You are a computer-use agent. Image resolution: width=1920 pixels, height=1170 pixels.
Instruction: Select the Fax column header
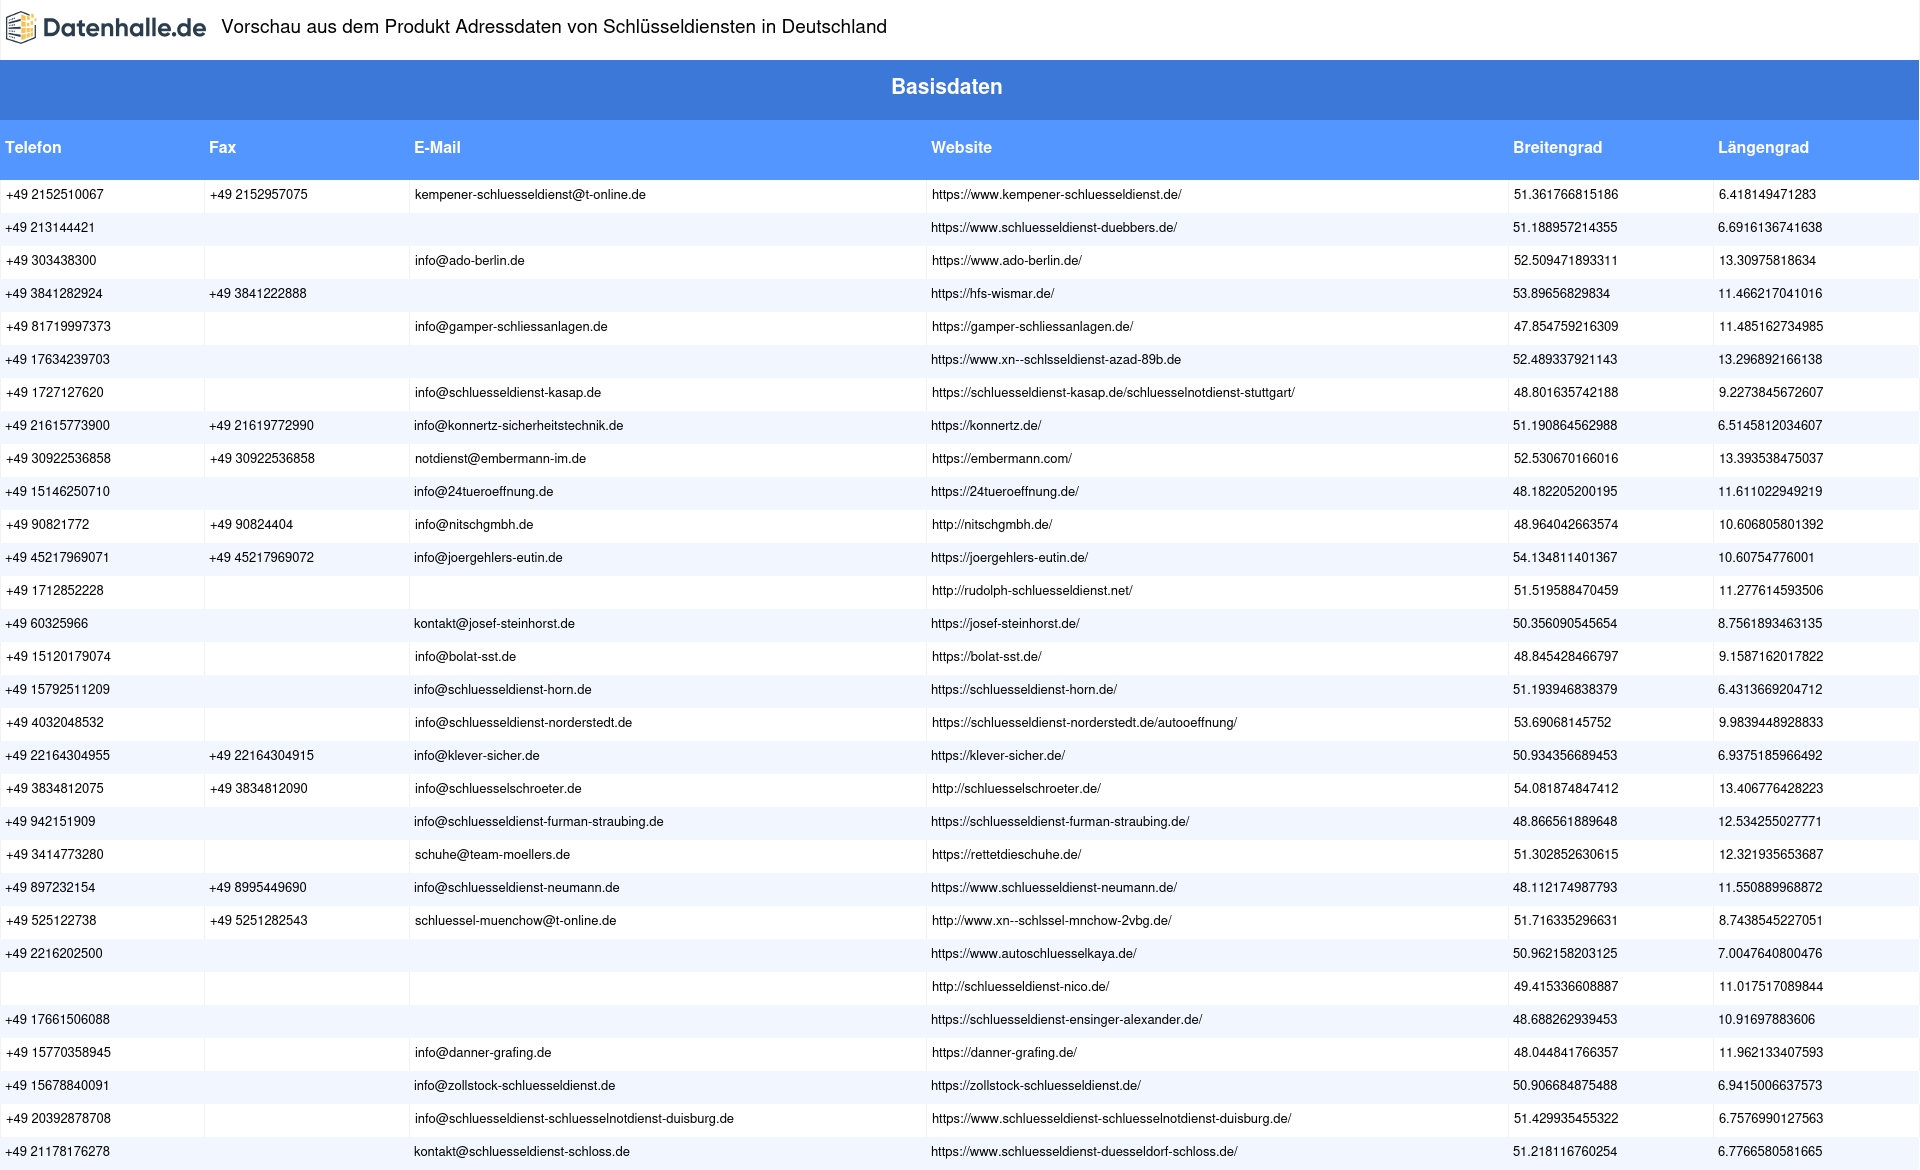[222, 147]
